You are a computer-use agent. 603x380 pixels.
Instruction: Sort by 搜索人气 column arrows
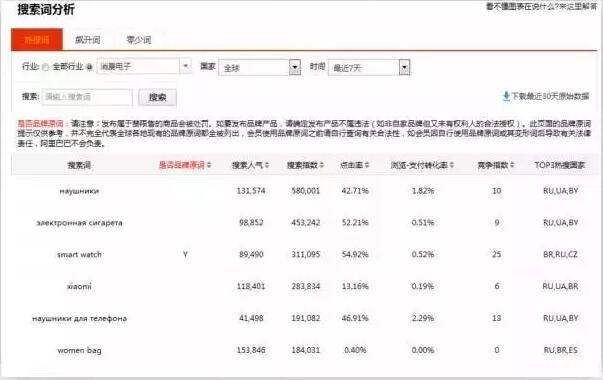[x=267, y=165]
